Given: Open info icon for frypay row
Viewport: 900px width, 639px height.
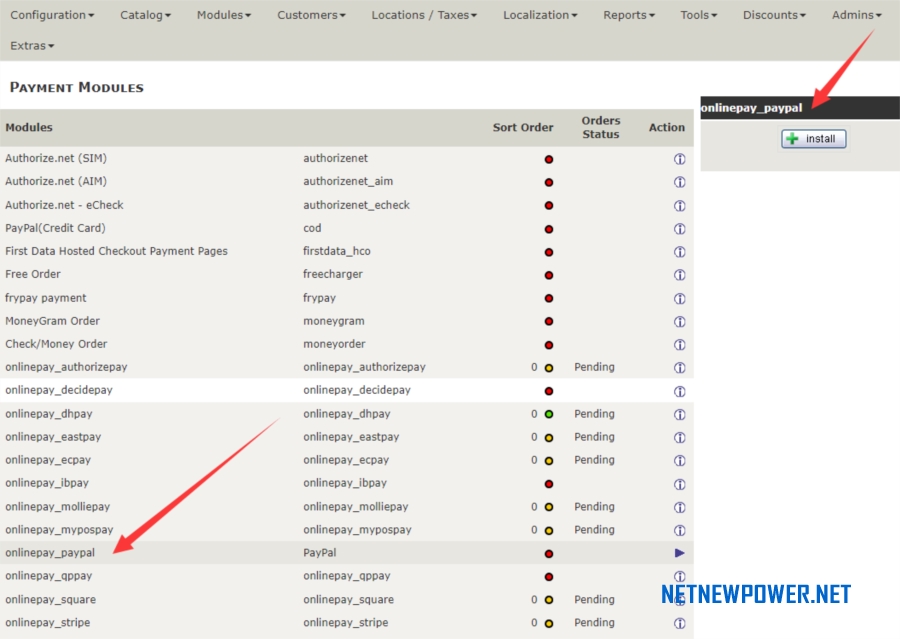Looking at the screenshot, I should point(680,299).
